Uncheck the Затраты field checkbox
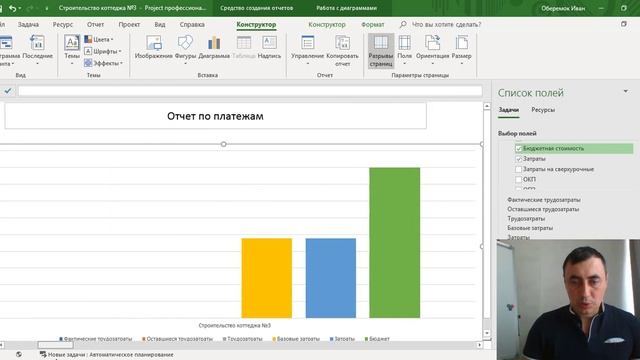The image size is (640, 360). 518,159
